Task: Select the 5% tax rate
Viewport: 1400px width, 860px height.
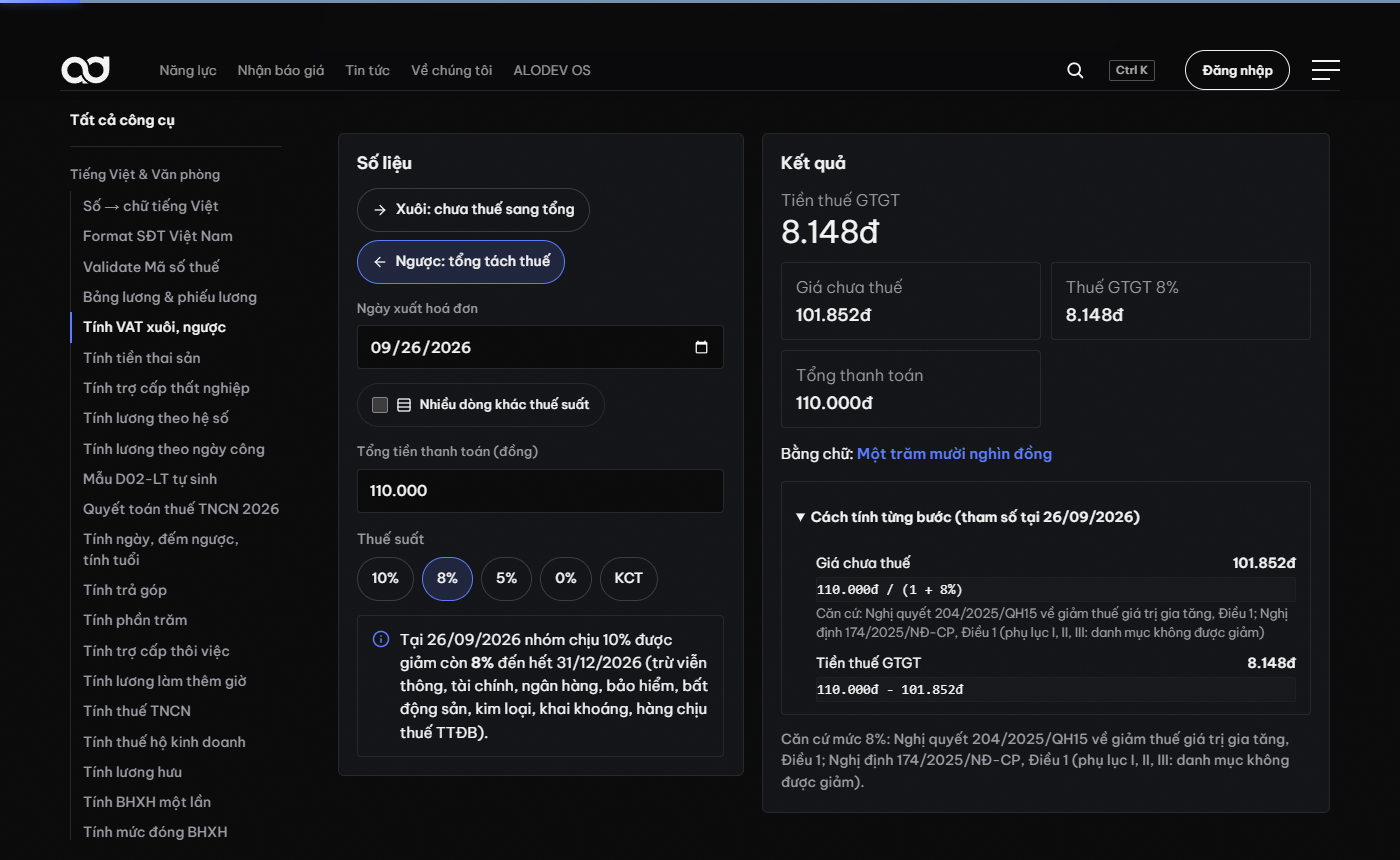Action: pos(506,578)
